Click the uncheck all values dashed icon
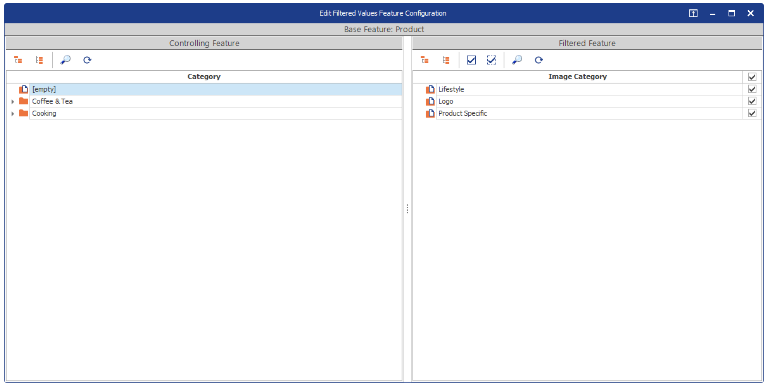The width and height of the screenshot is (768, 385). pyautogui.click(x=491, y=60)
